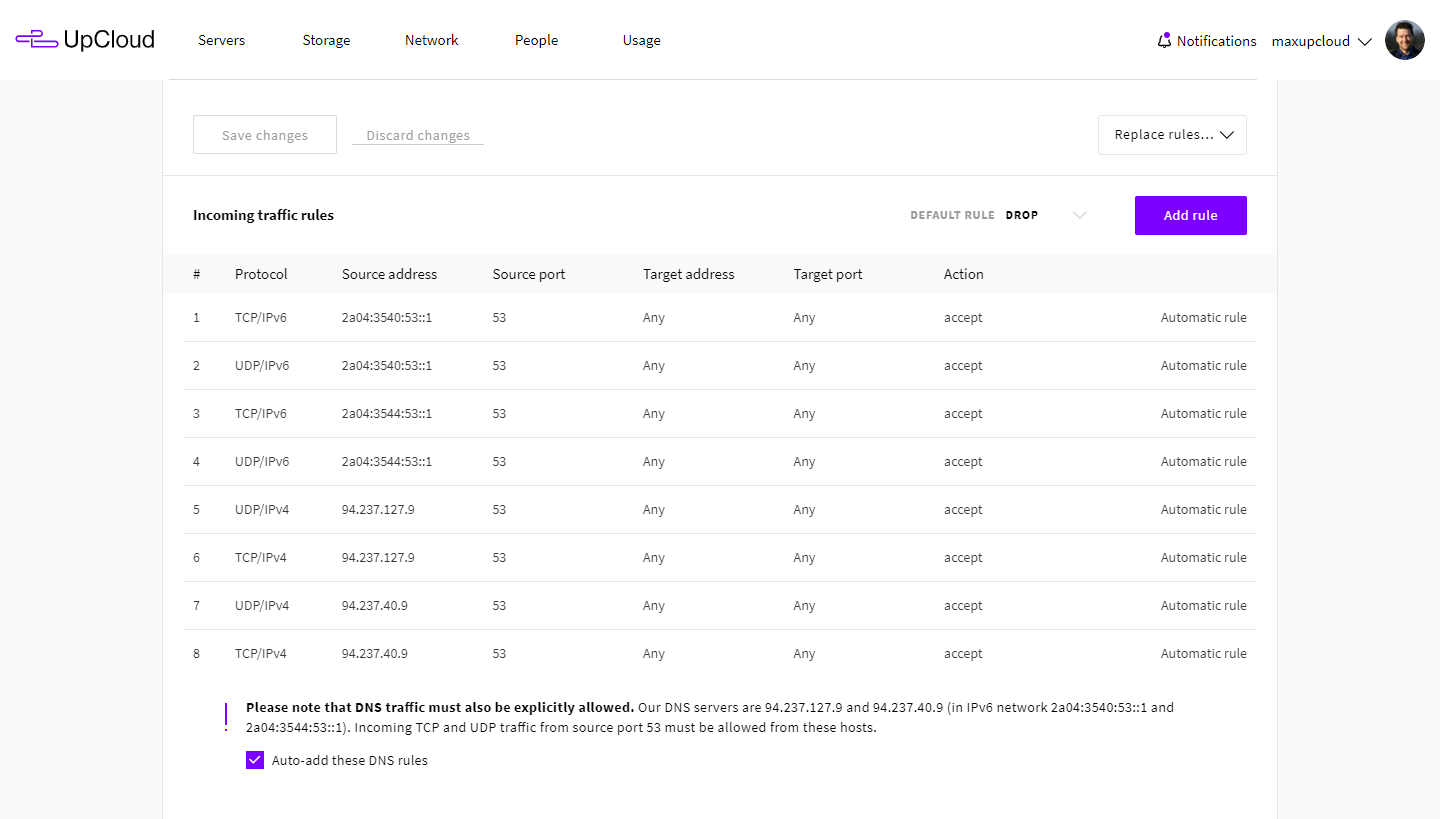Uncheck Auto-add these DNS rules
This screenshot has width=1440, height=819.
pyautogui.click(x=255, y=760)
